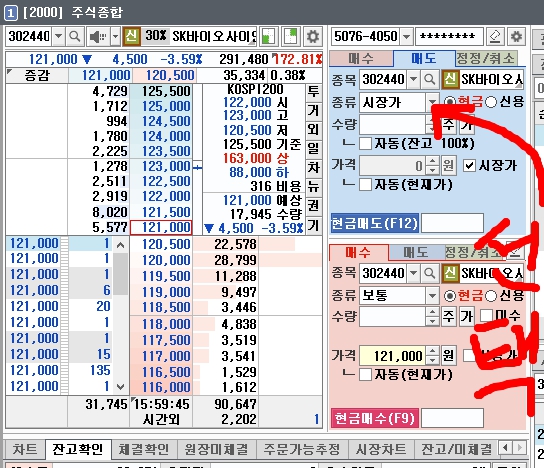Select the 신용 radio in the sell panel
The height and width of the screenshot is (468, 544).
click(x=491, y=102)
